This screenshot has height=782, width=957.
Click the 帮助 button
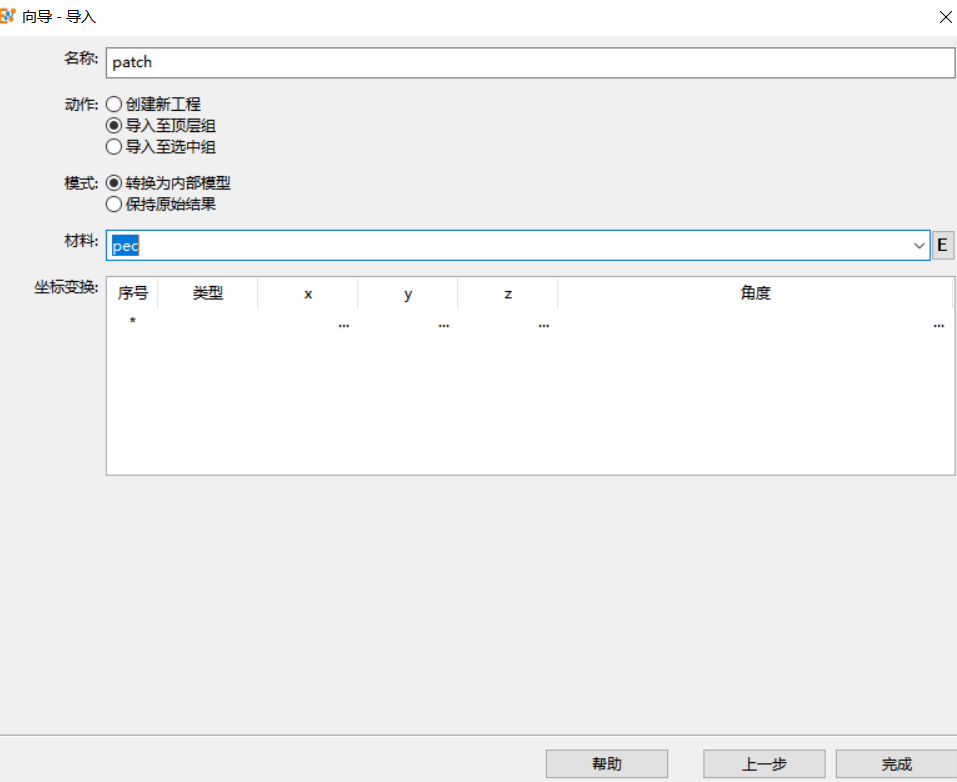point(607,764)
